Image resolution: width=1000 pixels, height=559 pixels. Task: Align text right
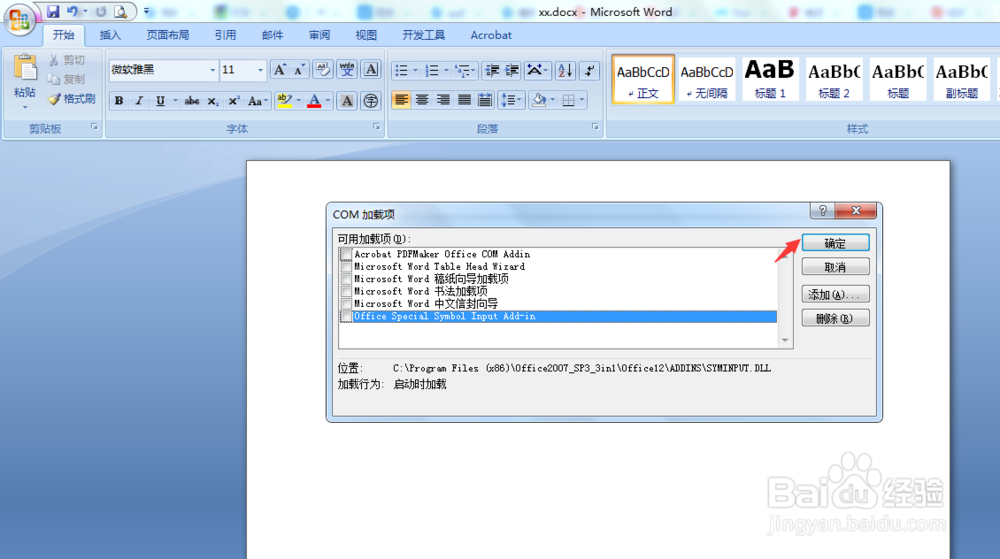pyautogui.click(x=443, y=100)
